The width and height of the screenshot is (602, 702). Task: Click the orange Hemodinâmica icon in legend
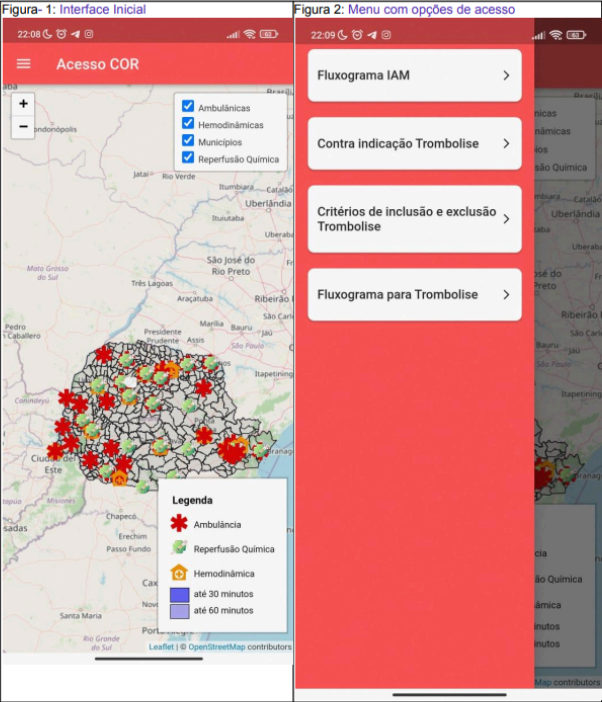coord(179,574)
